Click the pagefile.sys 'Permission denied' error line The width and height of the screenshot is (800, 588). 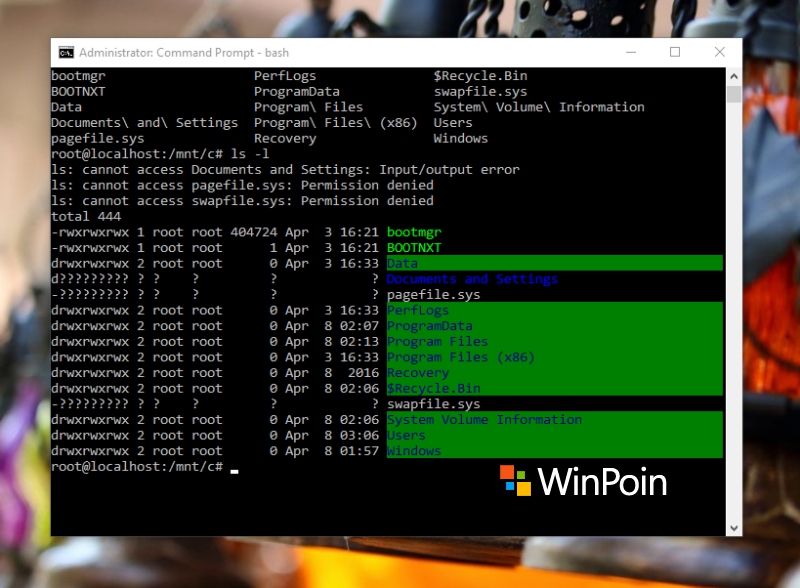coord(242,185)
